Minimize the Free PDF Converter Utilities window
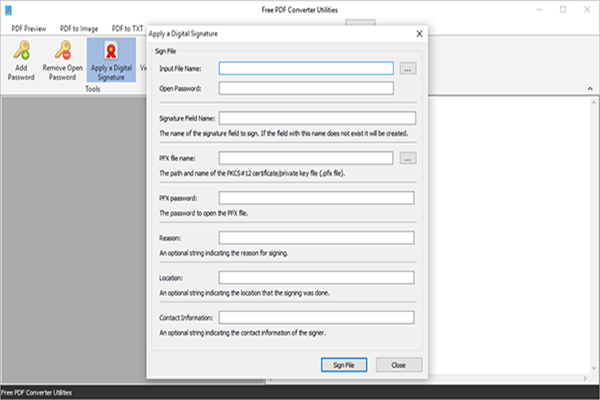The image size is (600, 400). tap(534, 9)
